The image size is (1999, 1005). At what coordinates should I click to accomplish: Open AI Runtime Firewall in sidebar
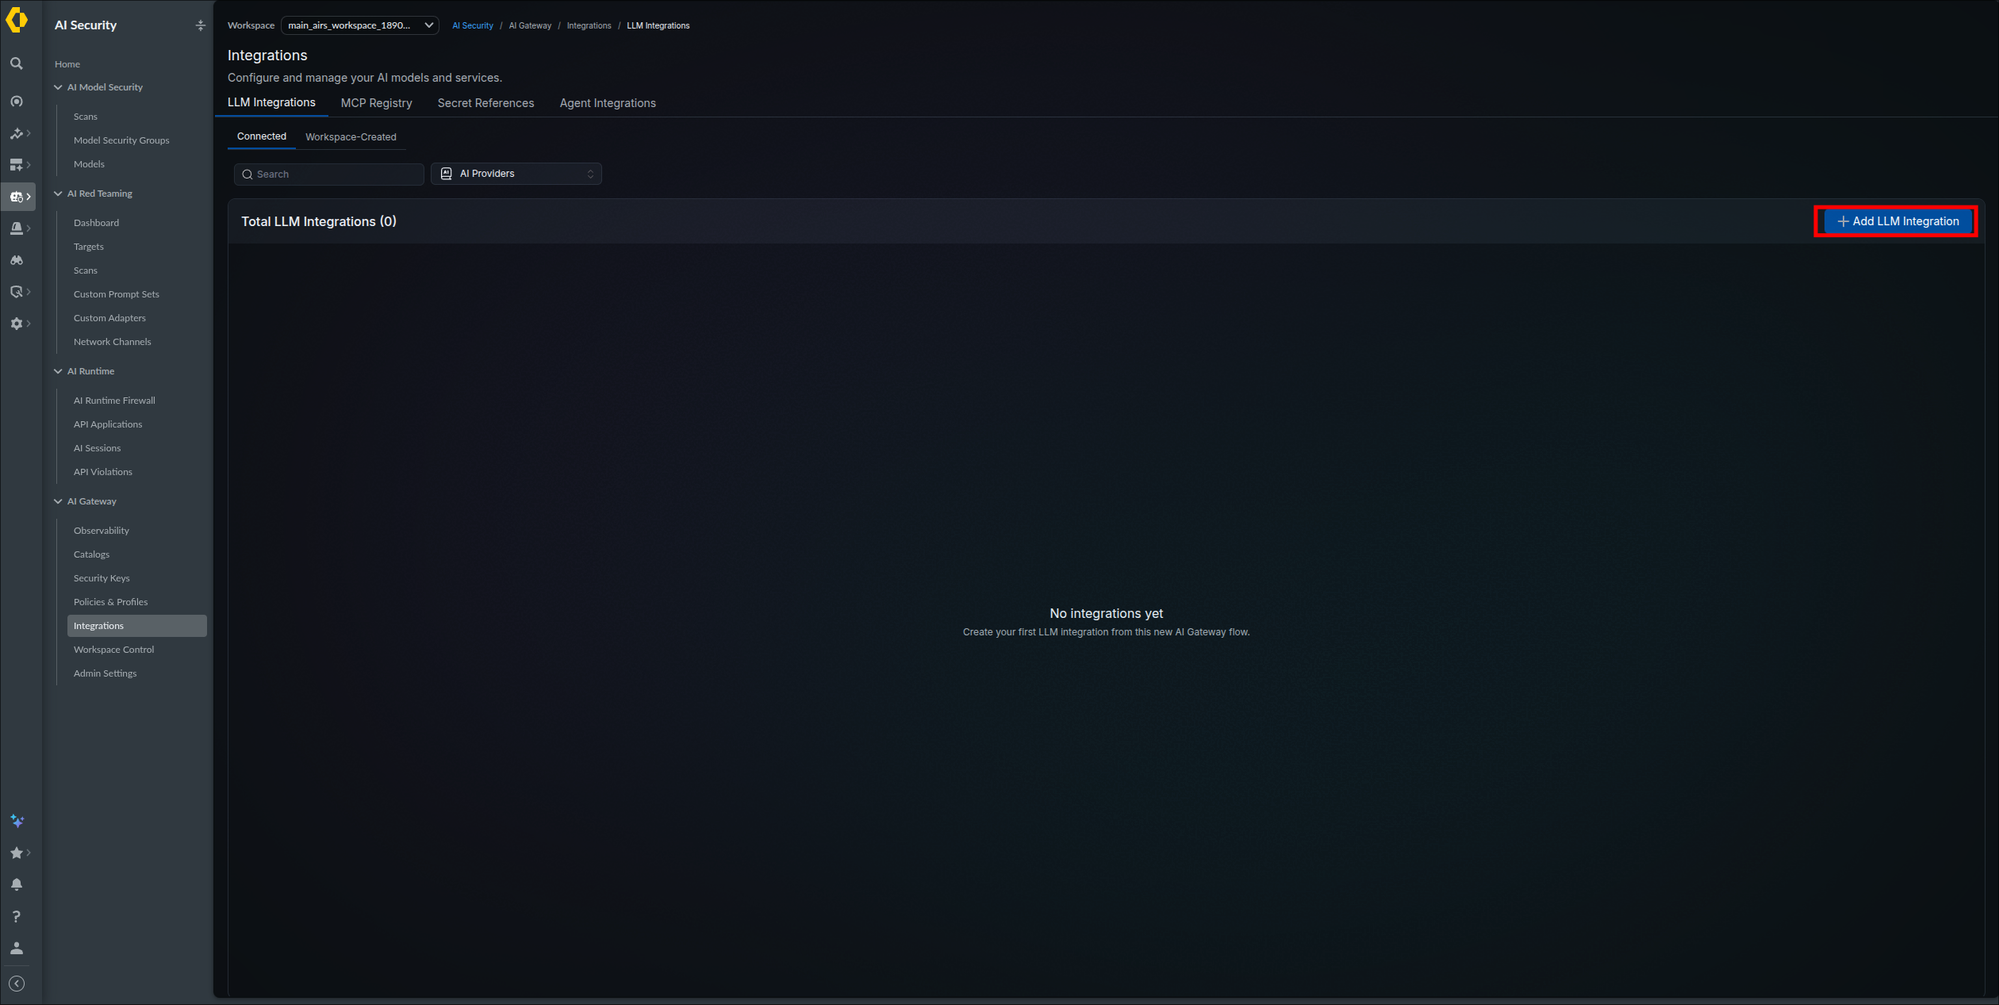pos(115,400)
